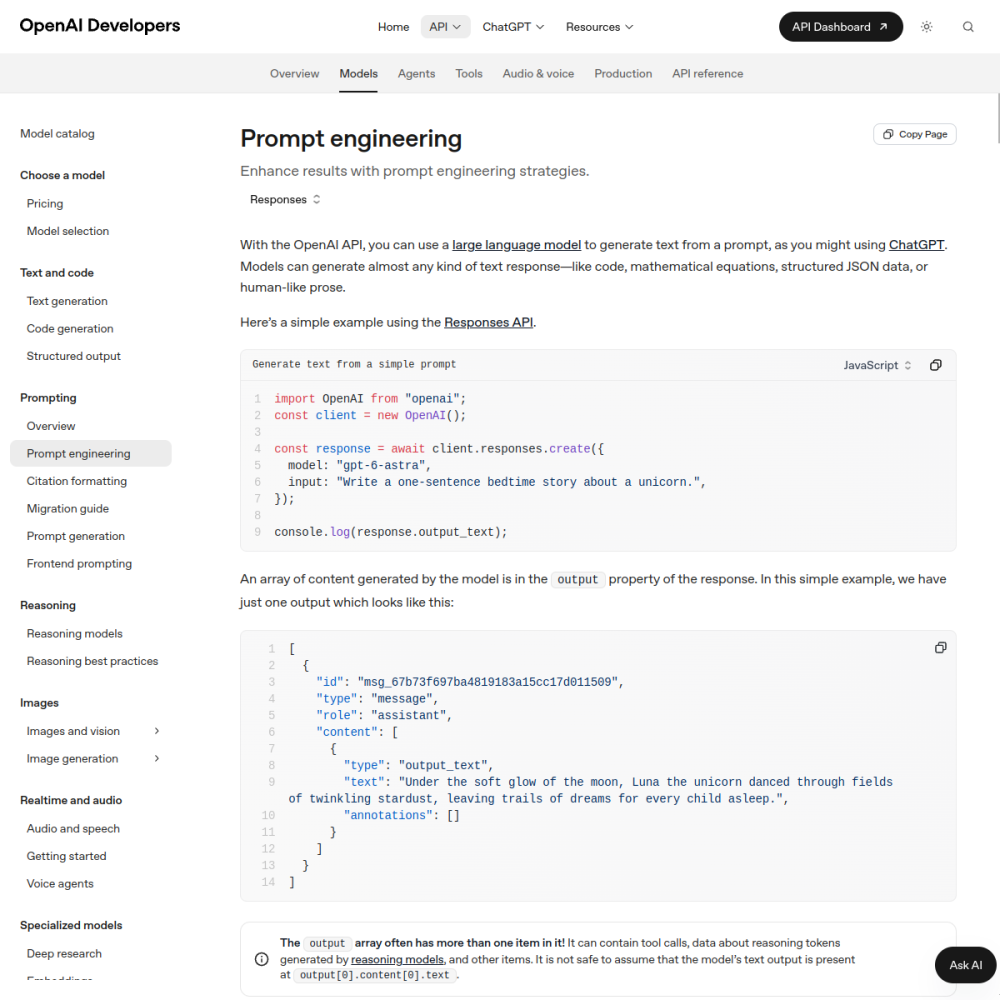Open Text generation in the sidebar
This screenshot has height=1000, width=1000.
pyautogui.click(x=67, y=301)
